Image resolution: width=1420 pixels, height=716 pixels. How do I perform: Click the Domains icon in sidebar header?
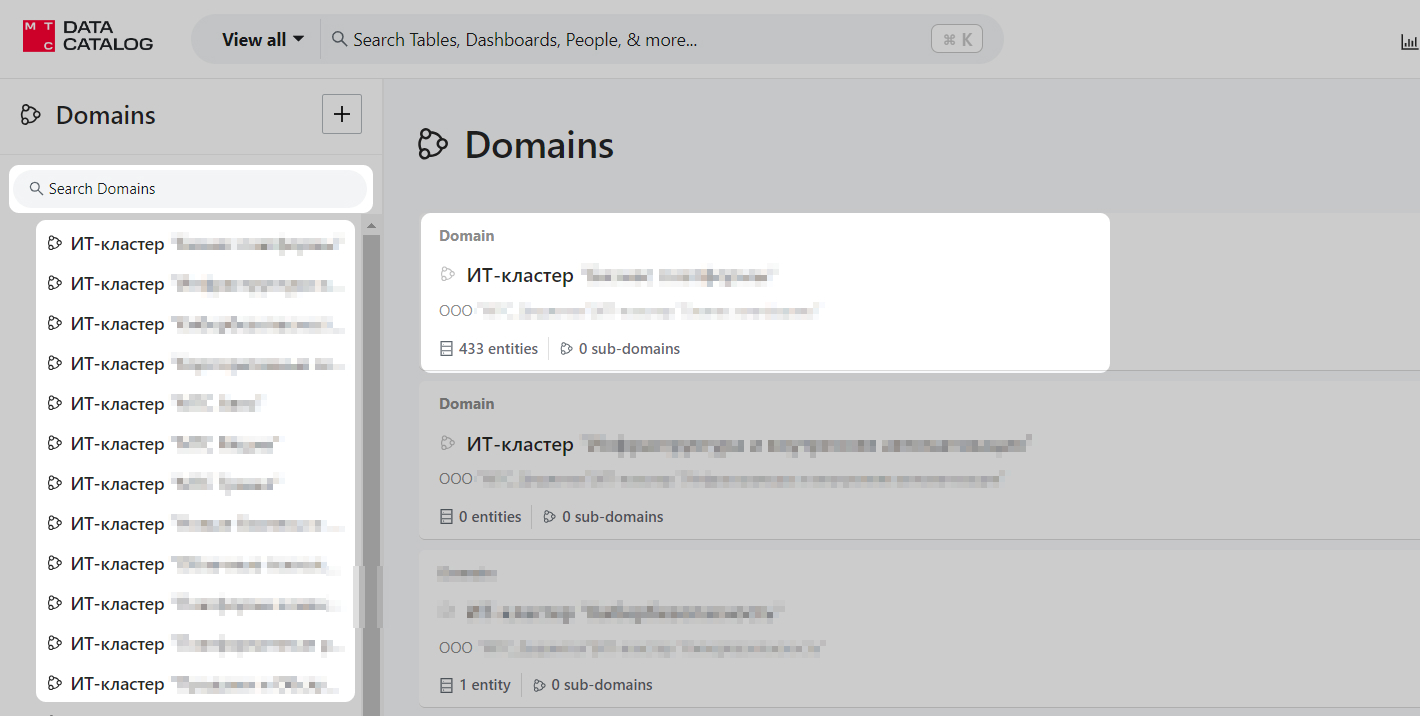[x=31, y=115]
